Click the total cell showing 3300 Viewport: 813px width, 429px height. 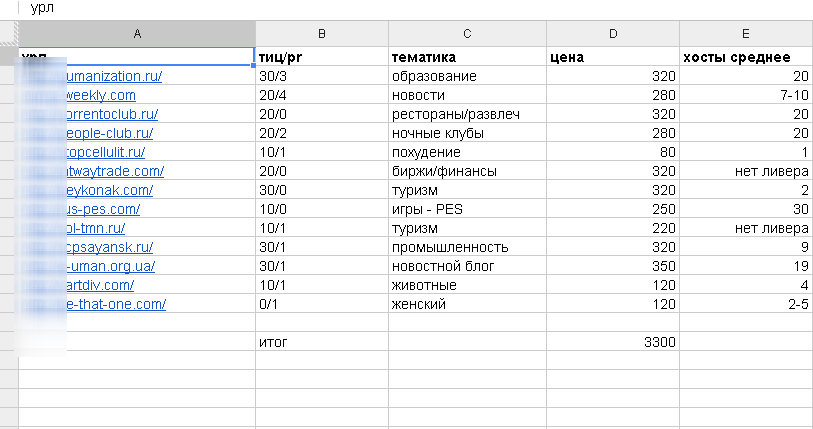pos(612,342)
